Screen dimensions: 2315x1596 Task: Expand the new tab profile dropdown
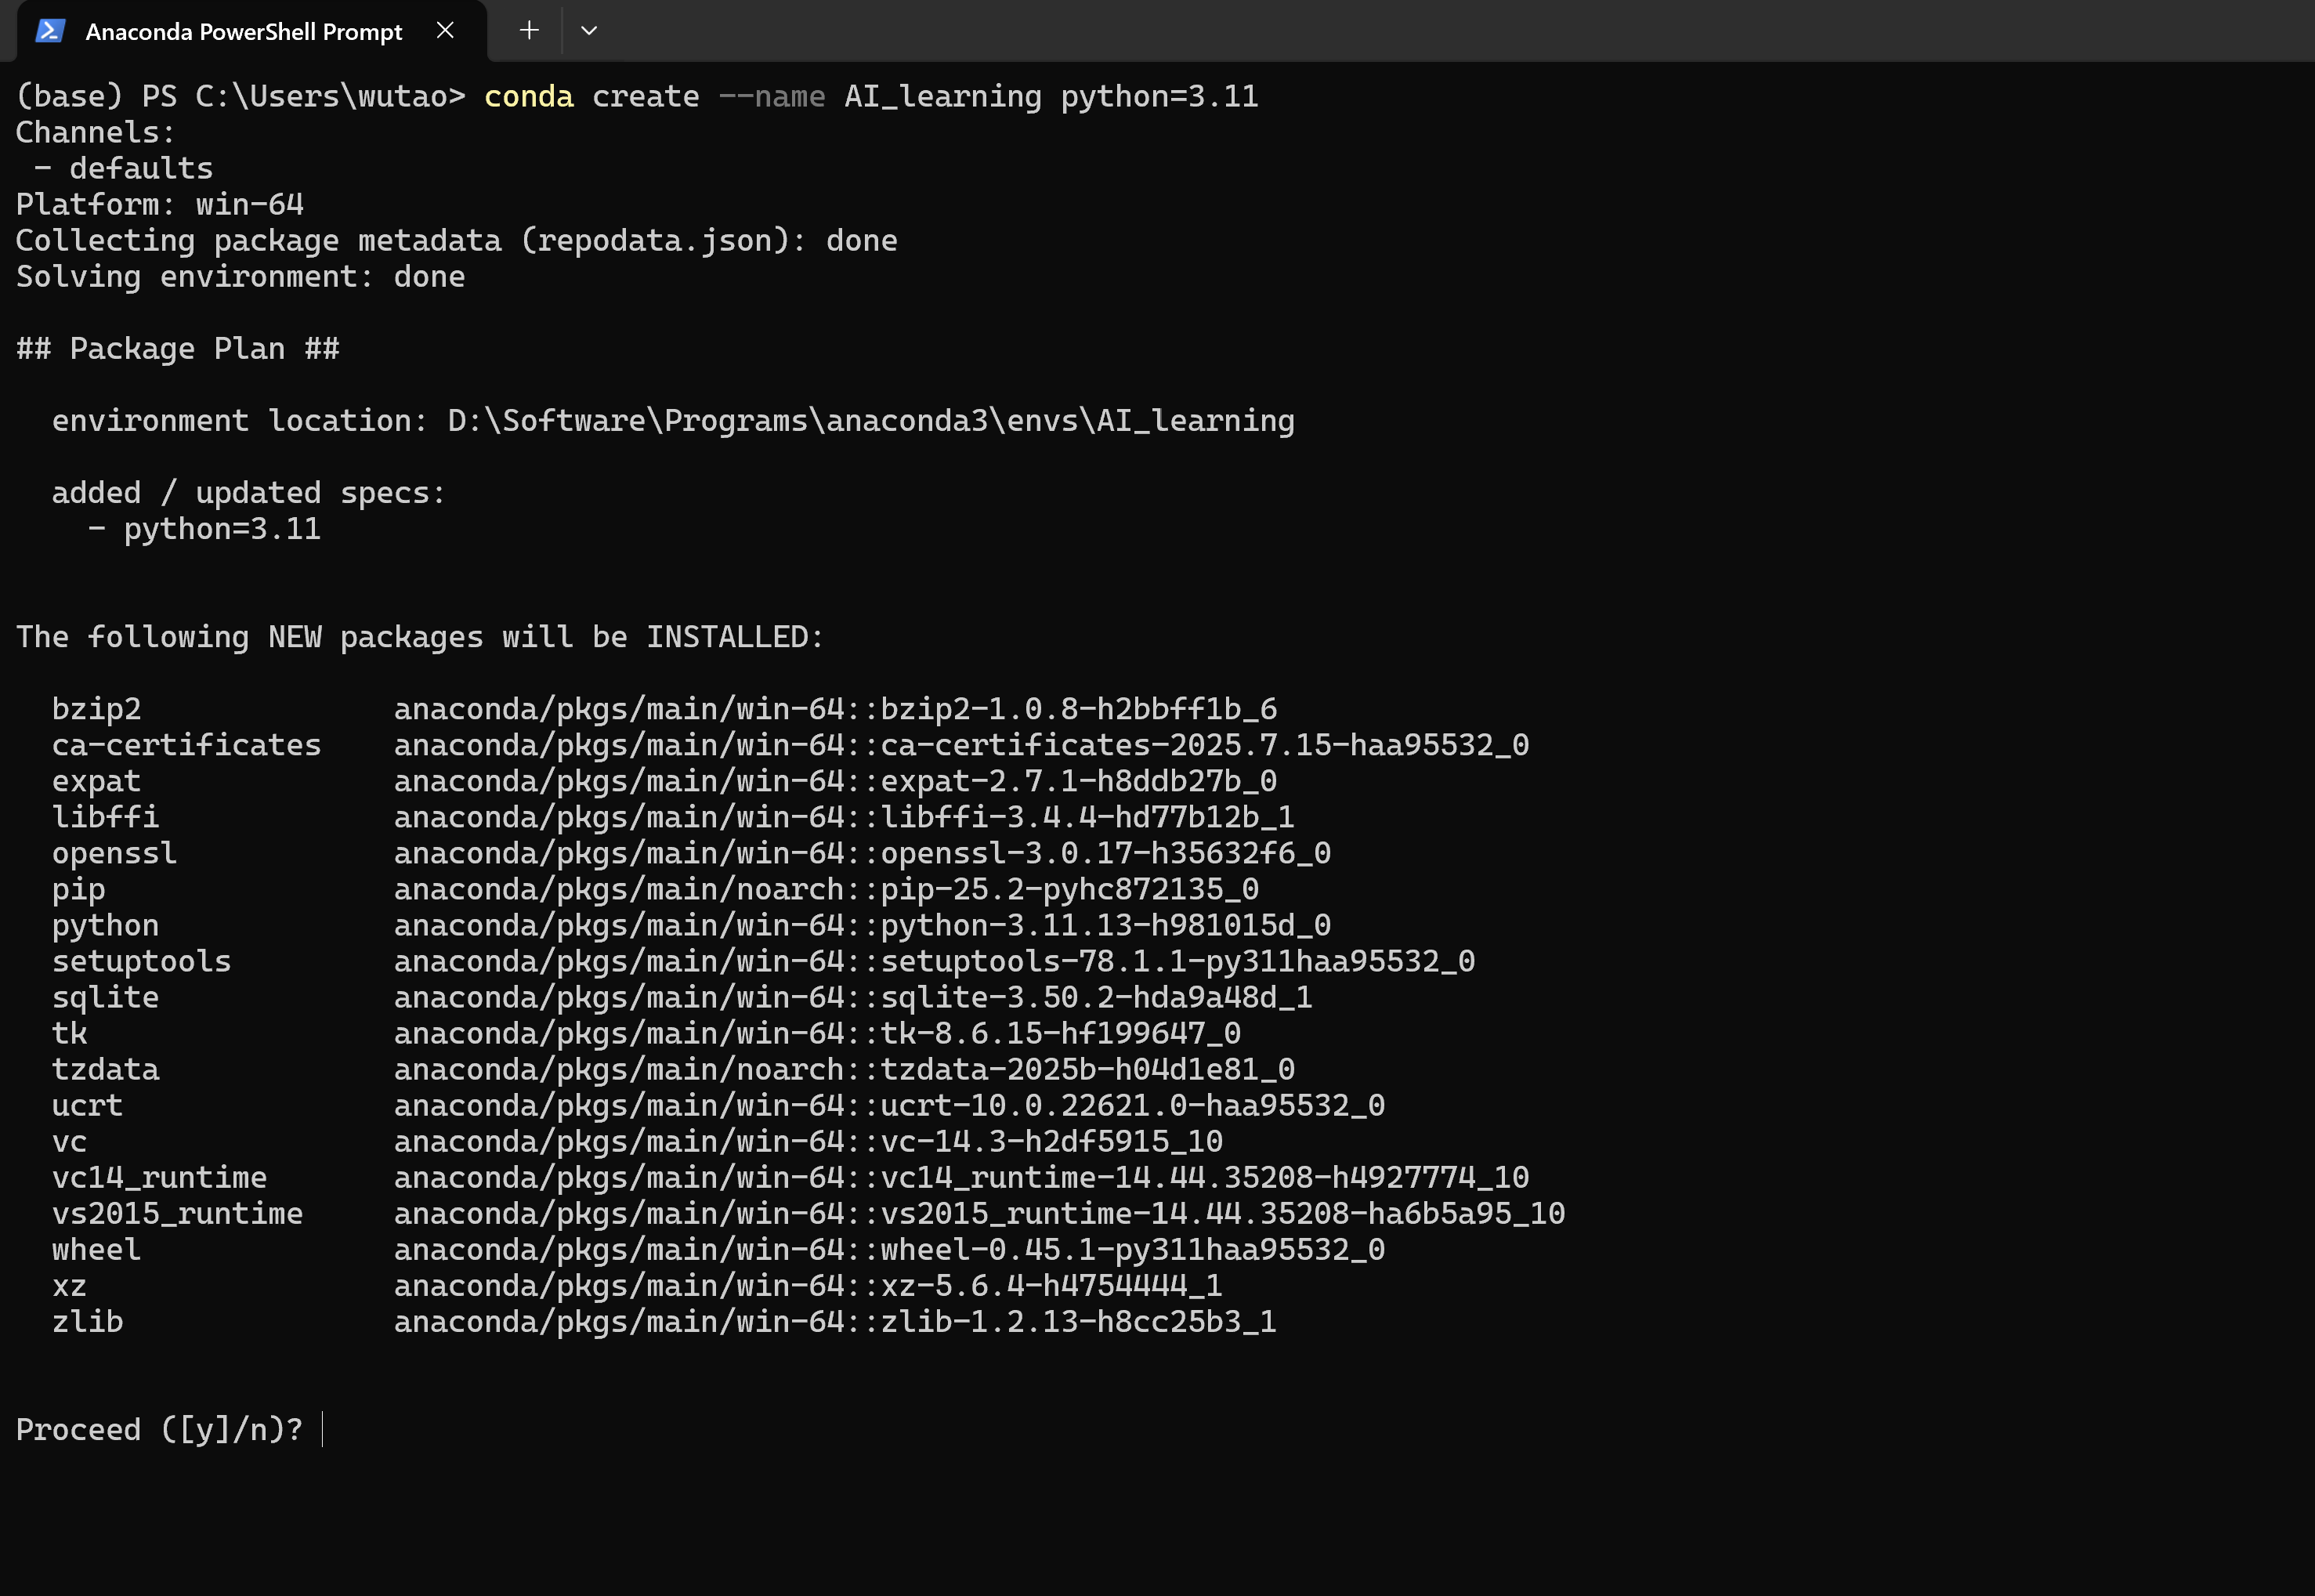pyautogui.click(x=589, y=31)
